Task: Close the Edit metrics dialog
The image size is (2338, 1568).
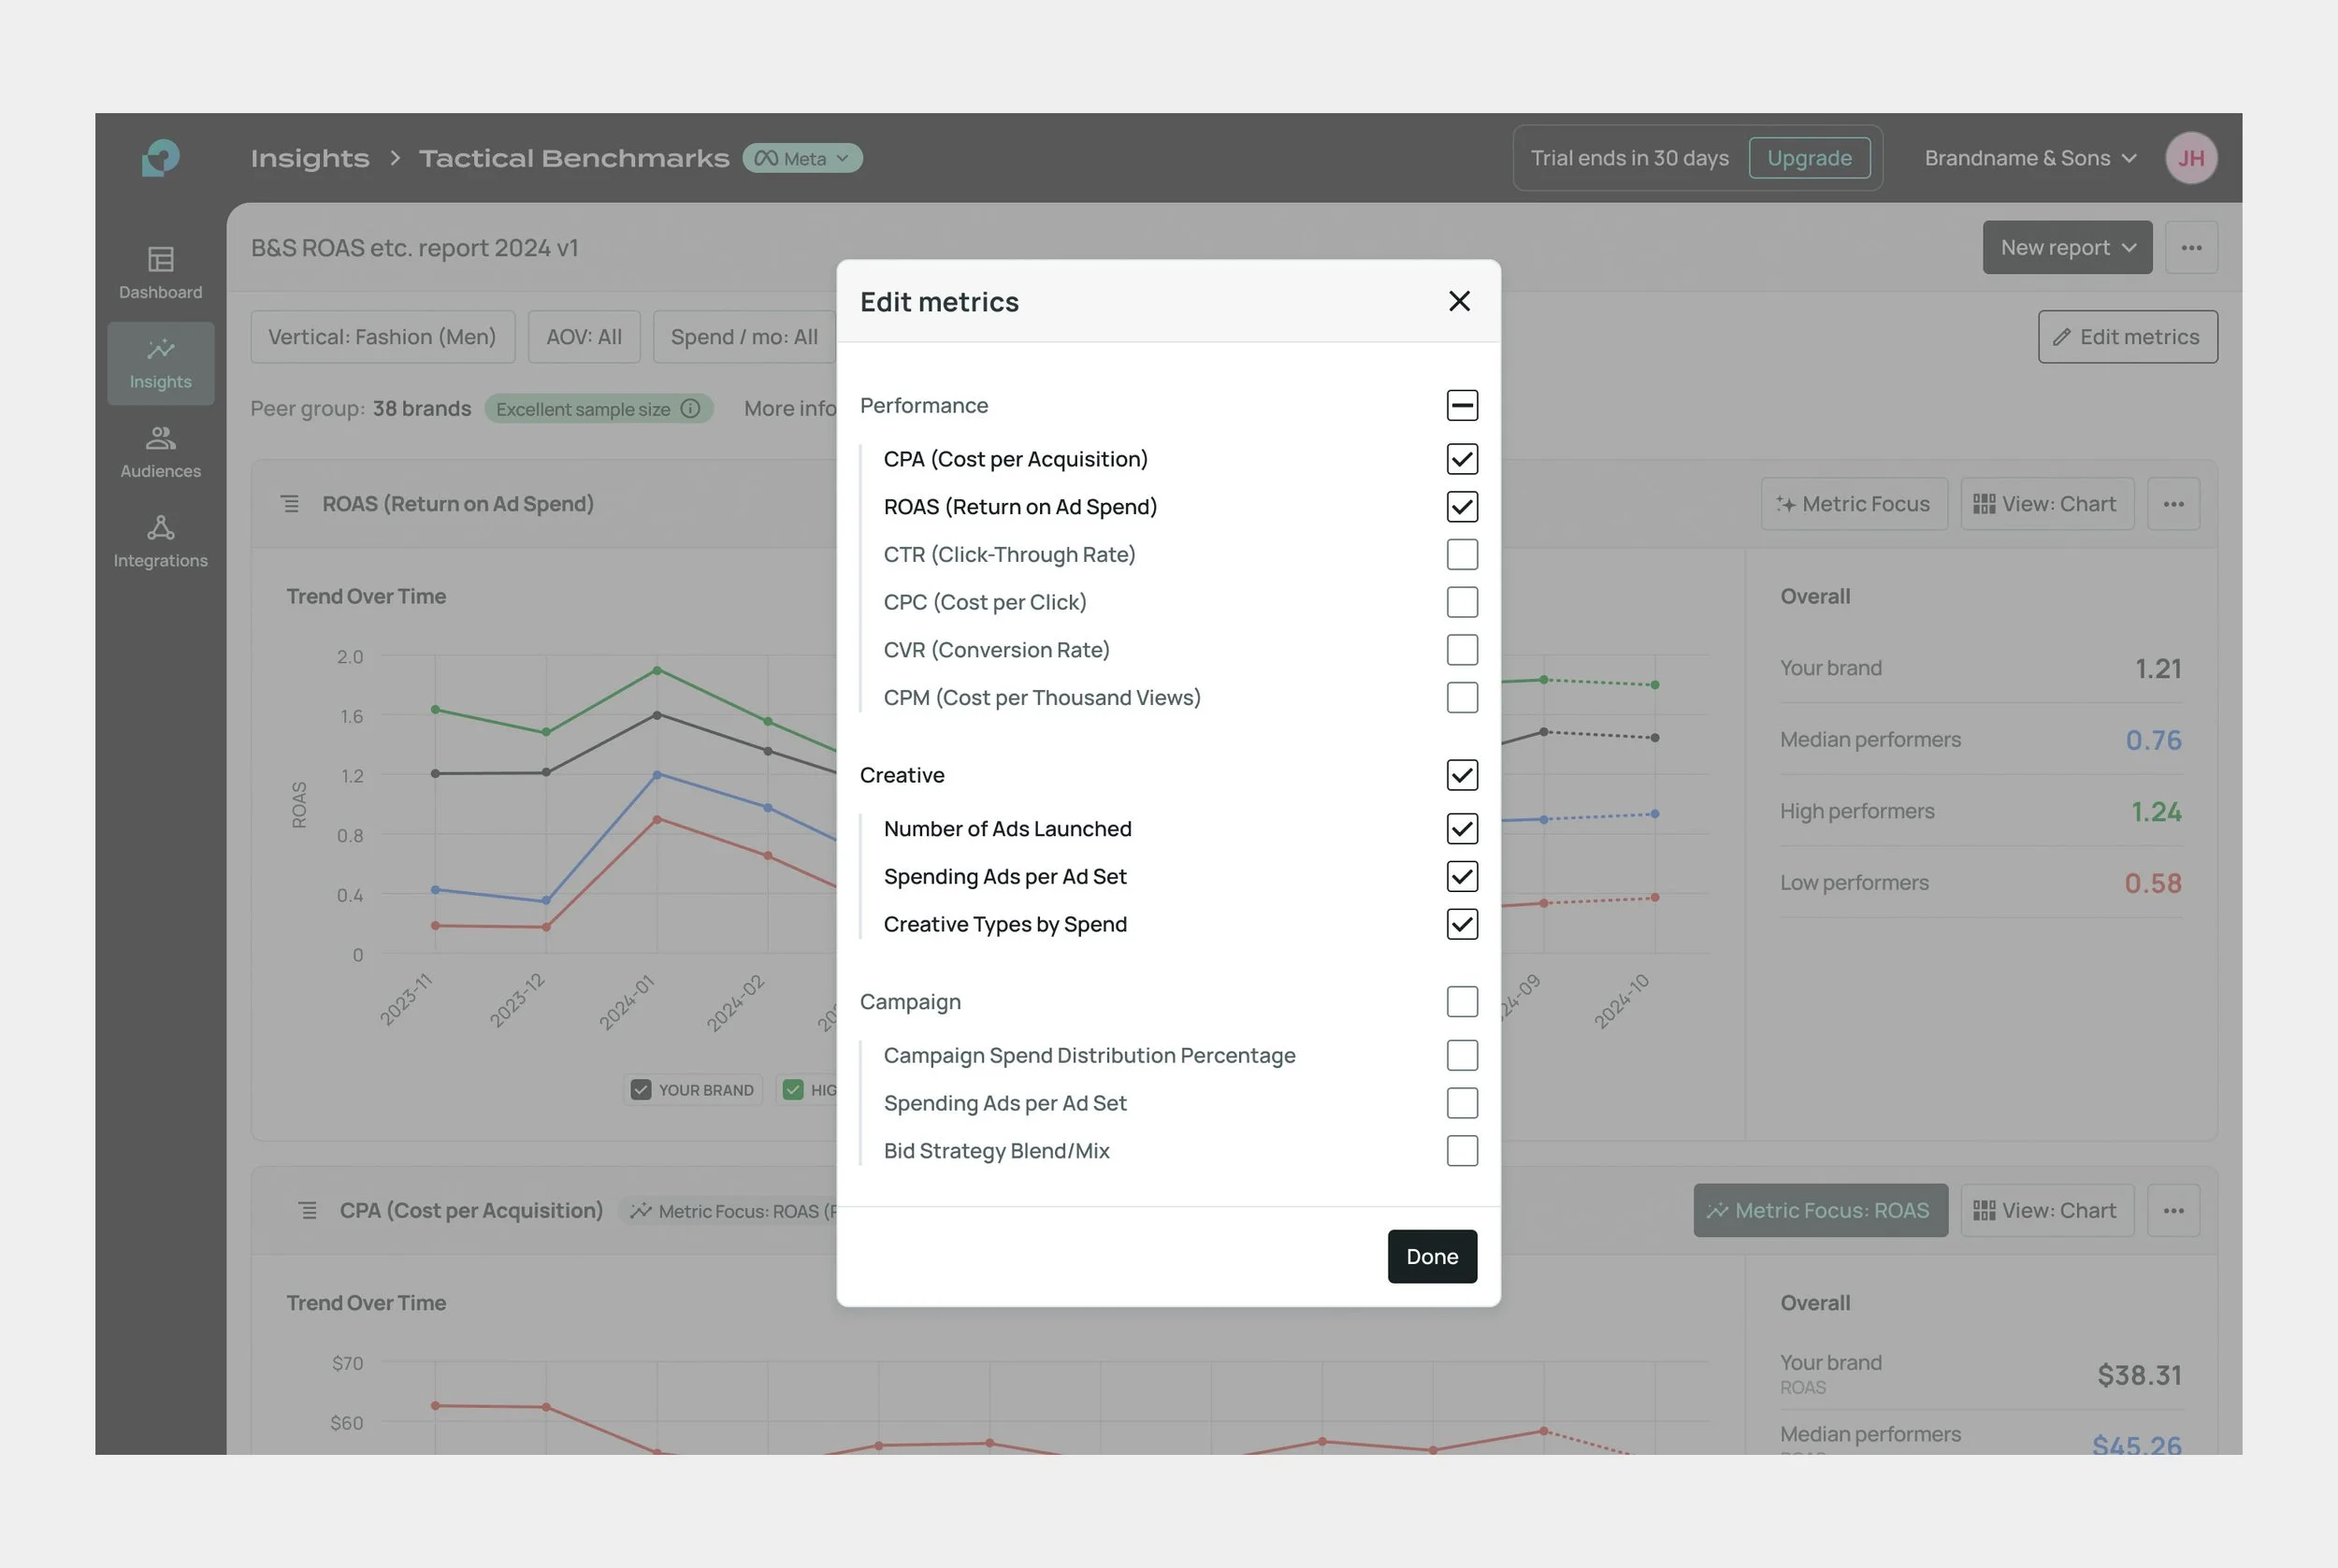Action: [x=1459, y=301]
